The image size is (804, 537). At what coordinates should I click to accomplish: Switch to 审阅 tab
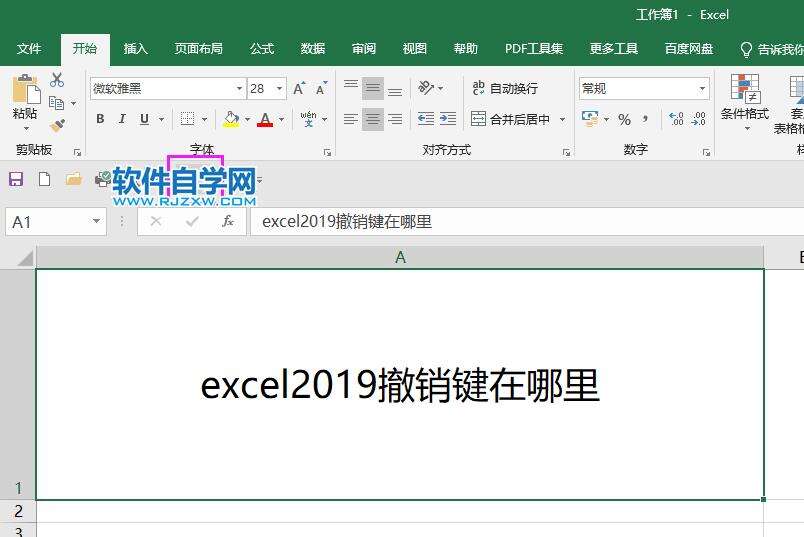(364, 49)
